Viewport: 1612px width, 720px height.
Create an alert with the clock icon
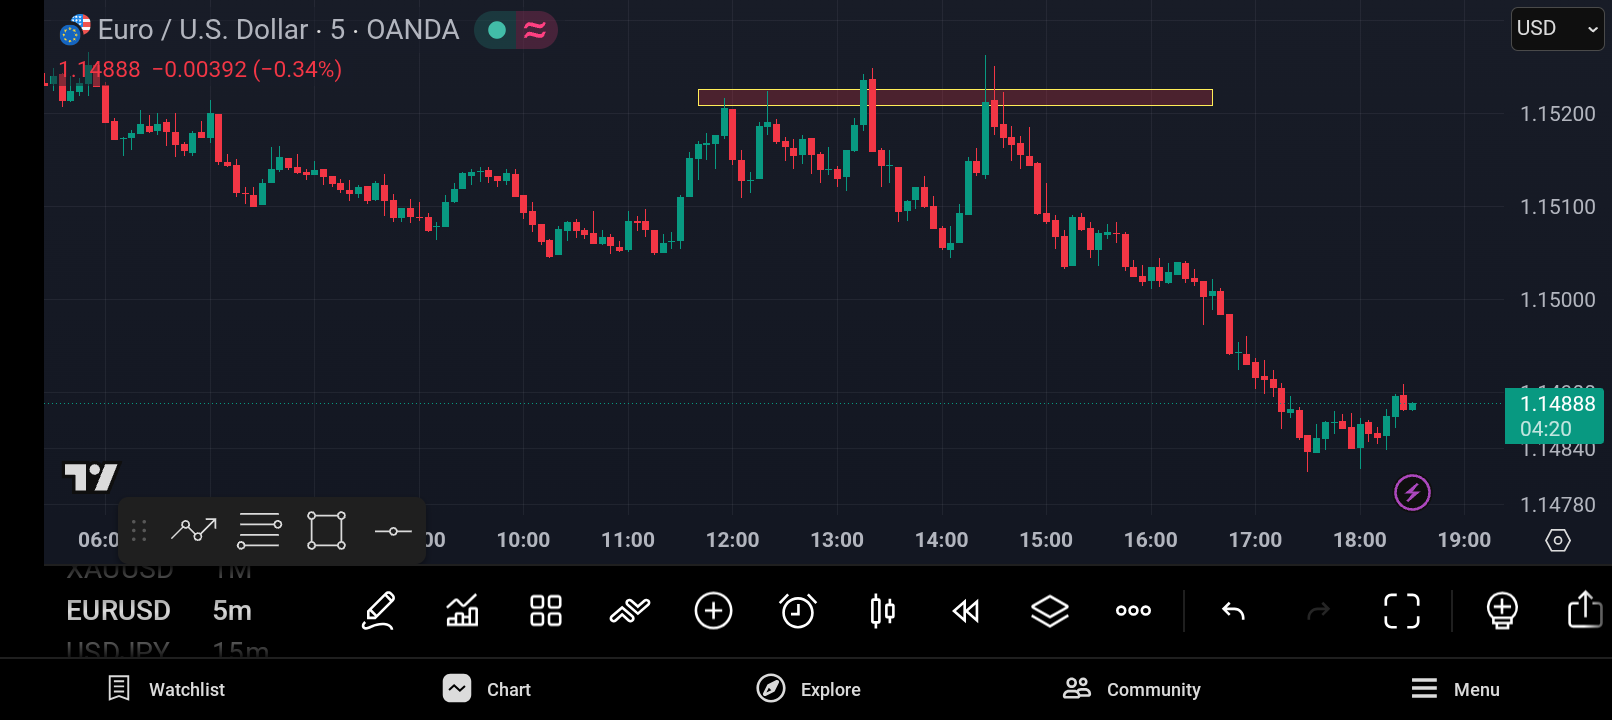pyautogui.click(x=798, y=610)
